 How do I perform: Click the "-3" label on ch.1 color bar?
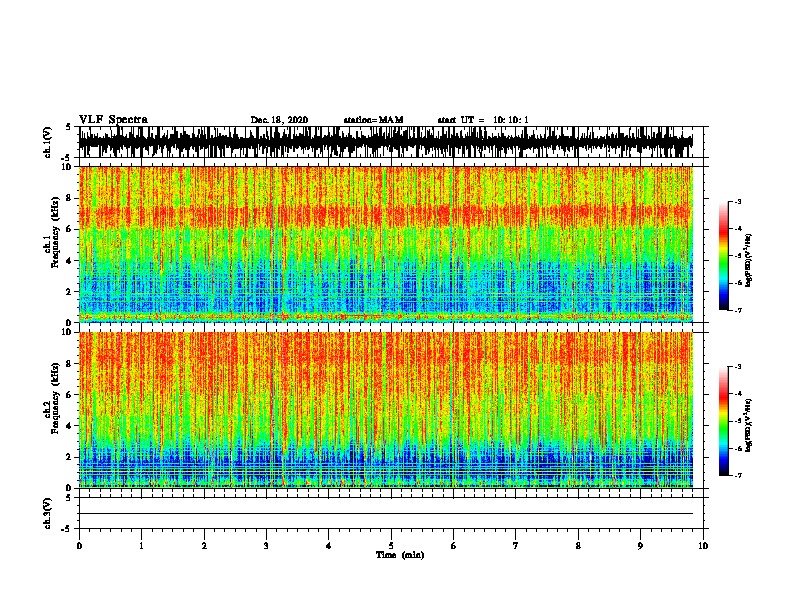click(x=737, y=201)
